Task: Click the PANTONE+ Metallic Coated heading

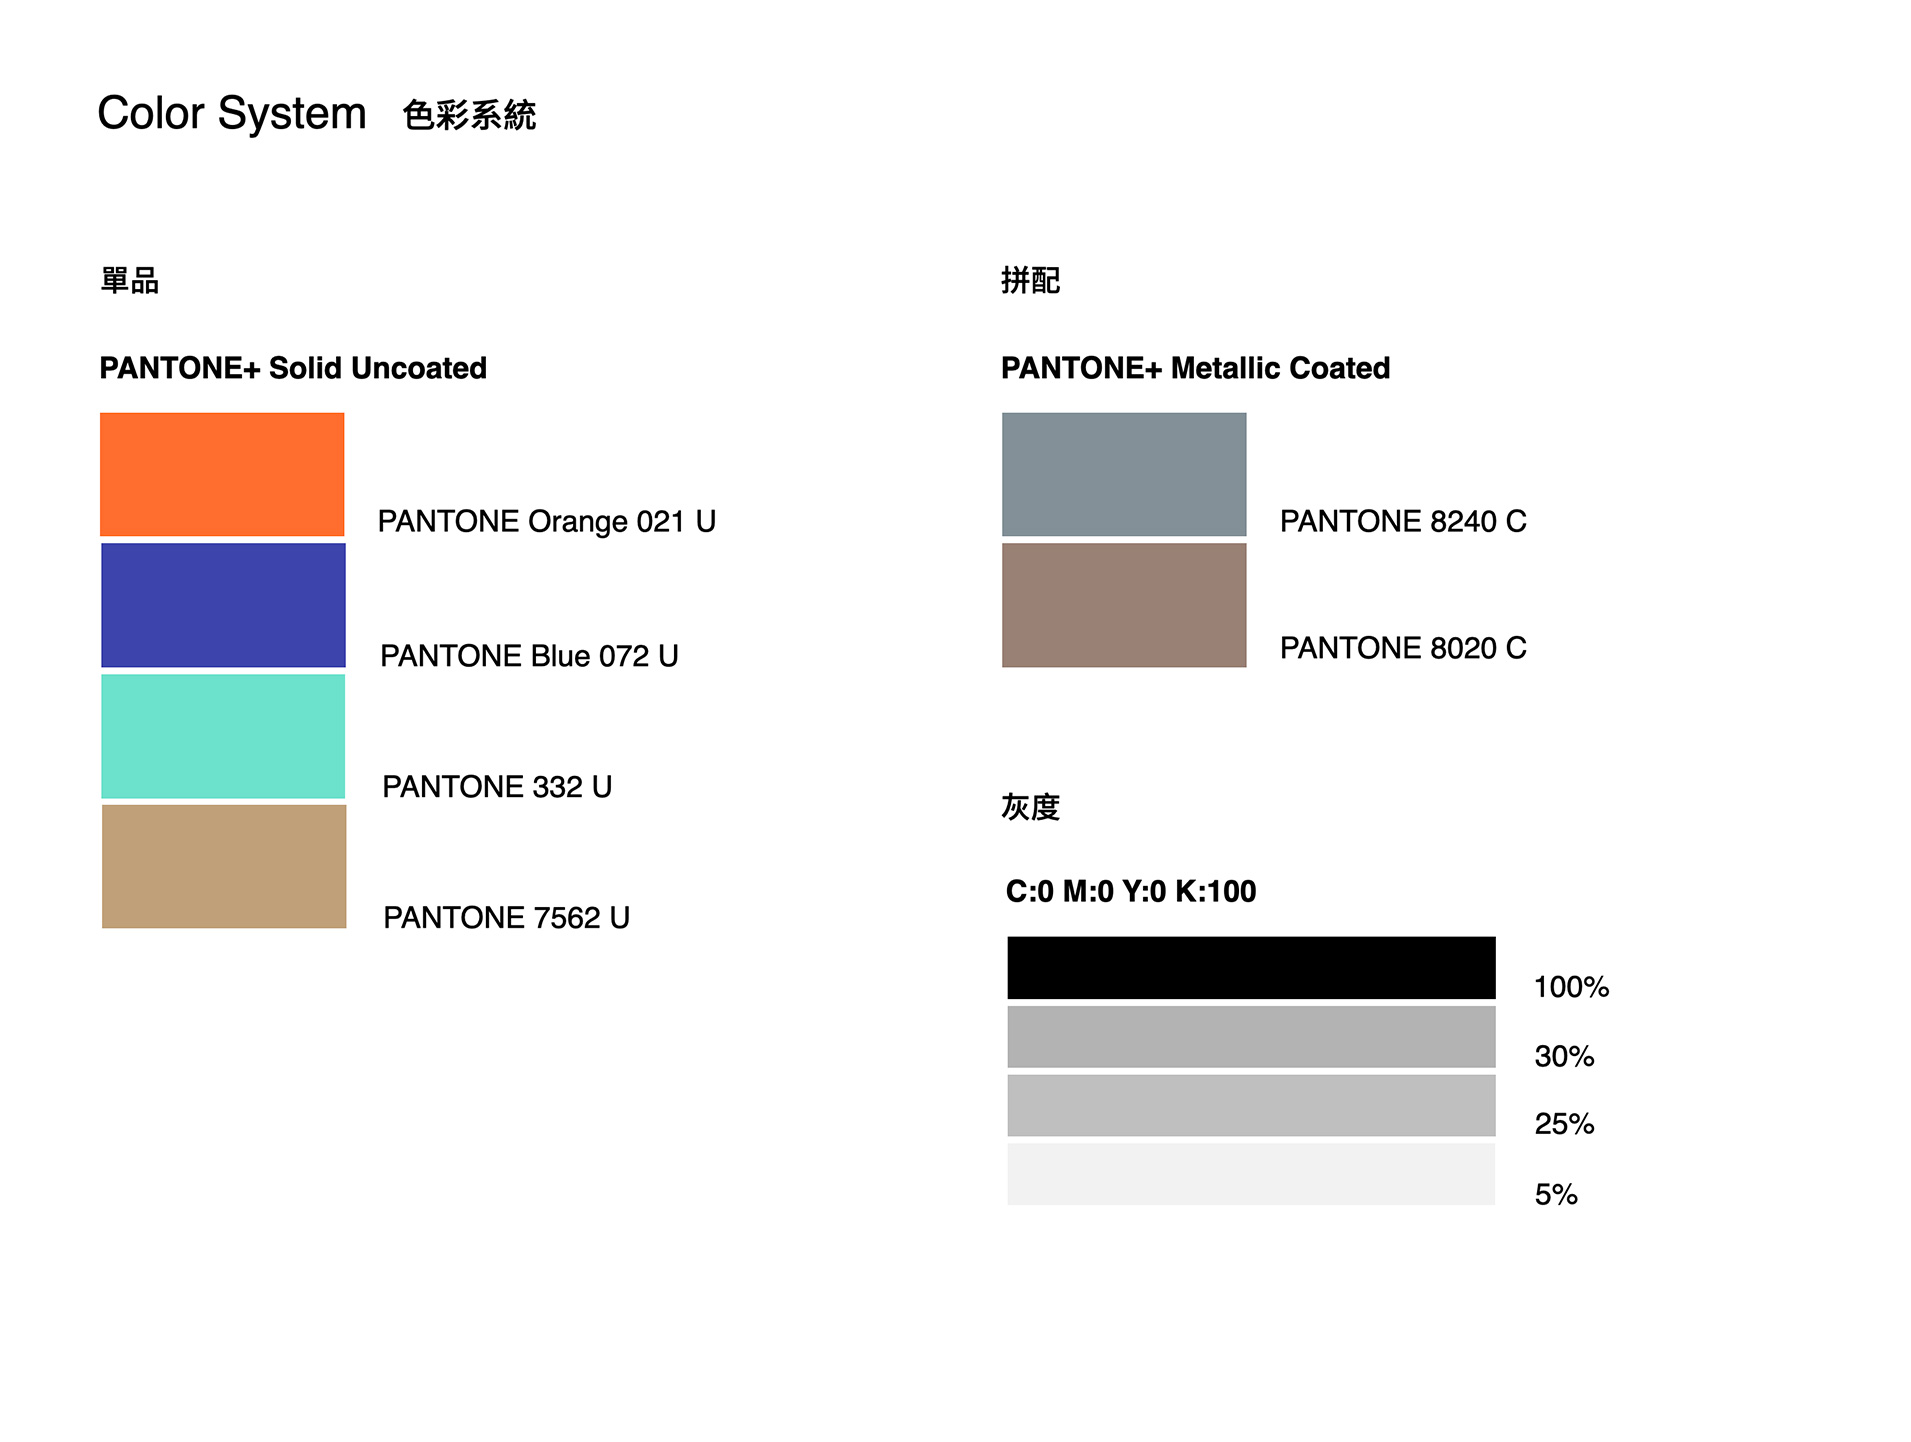Action: pyautogui.click(x=1195, y=368)
